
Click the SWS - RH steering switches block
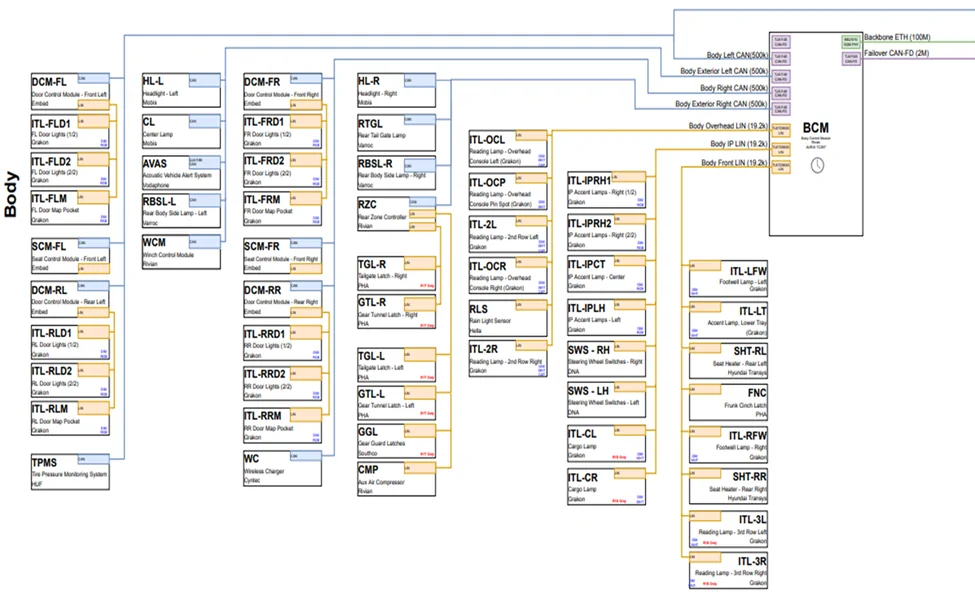click(x=606, y=359)
